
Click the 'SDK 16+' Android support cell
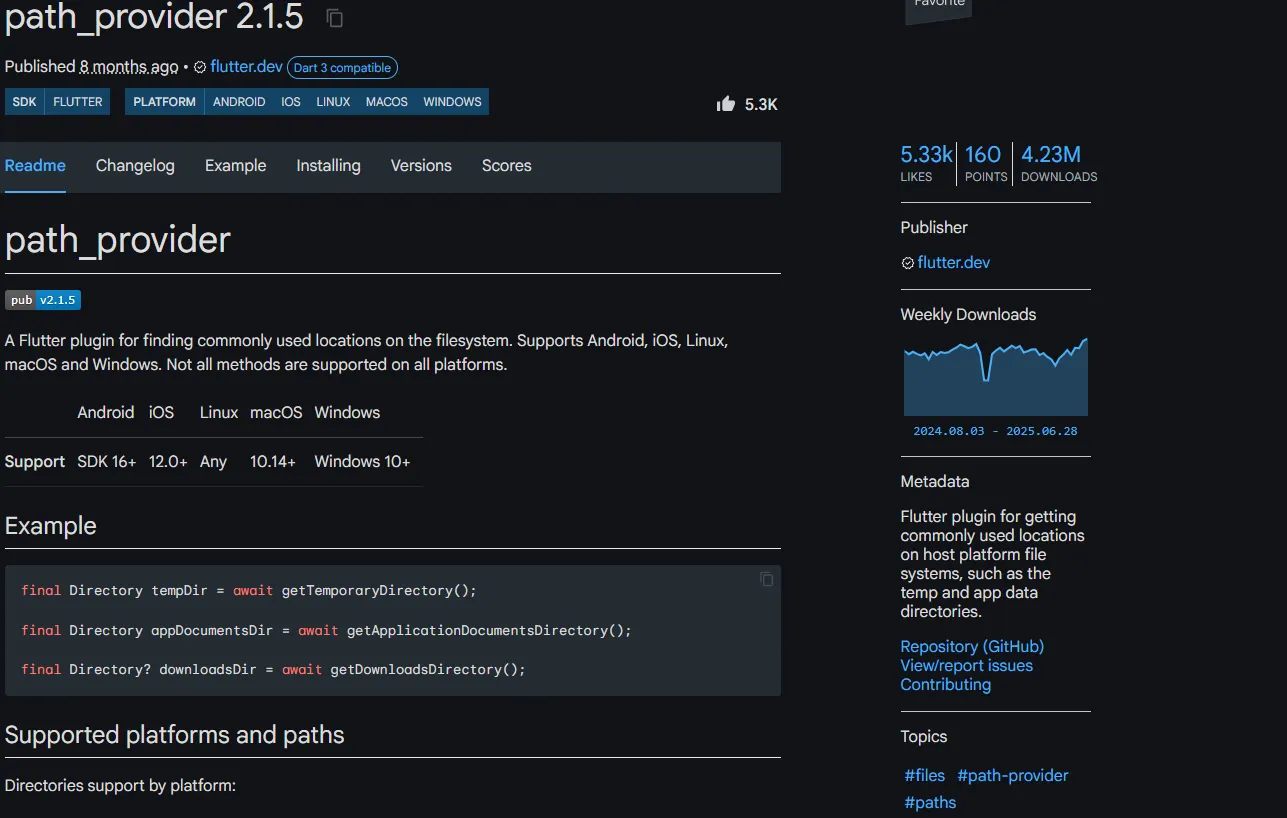107,462
